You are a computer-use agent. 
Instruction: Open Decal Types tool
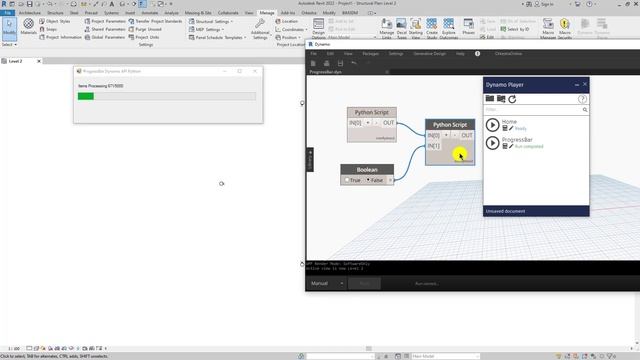point(402,28)
